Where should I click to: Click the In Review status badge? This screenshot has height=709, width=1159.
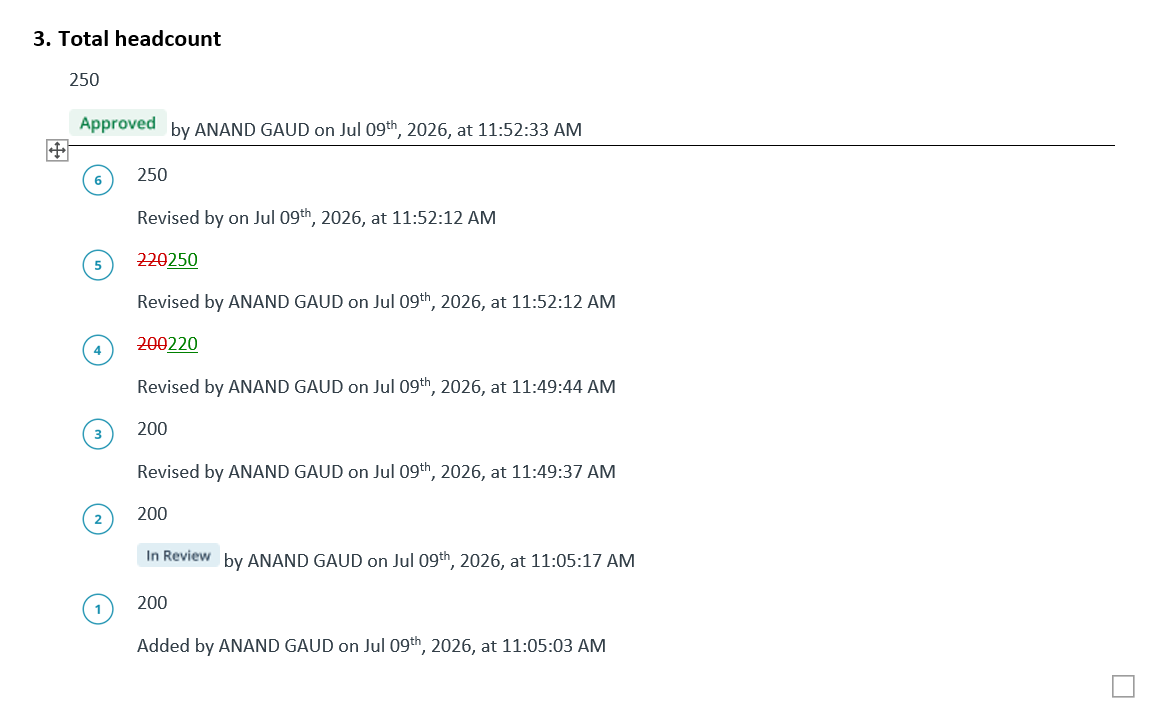click(x=178, y=555)
